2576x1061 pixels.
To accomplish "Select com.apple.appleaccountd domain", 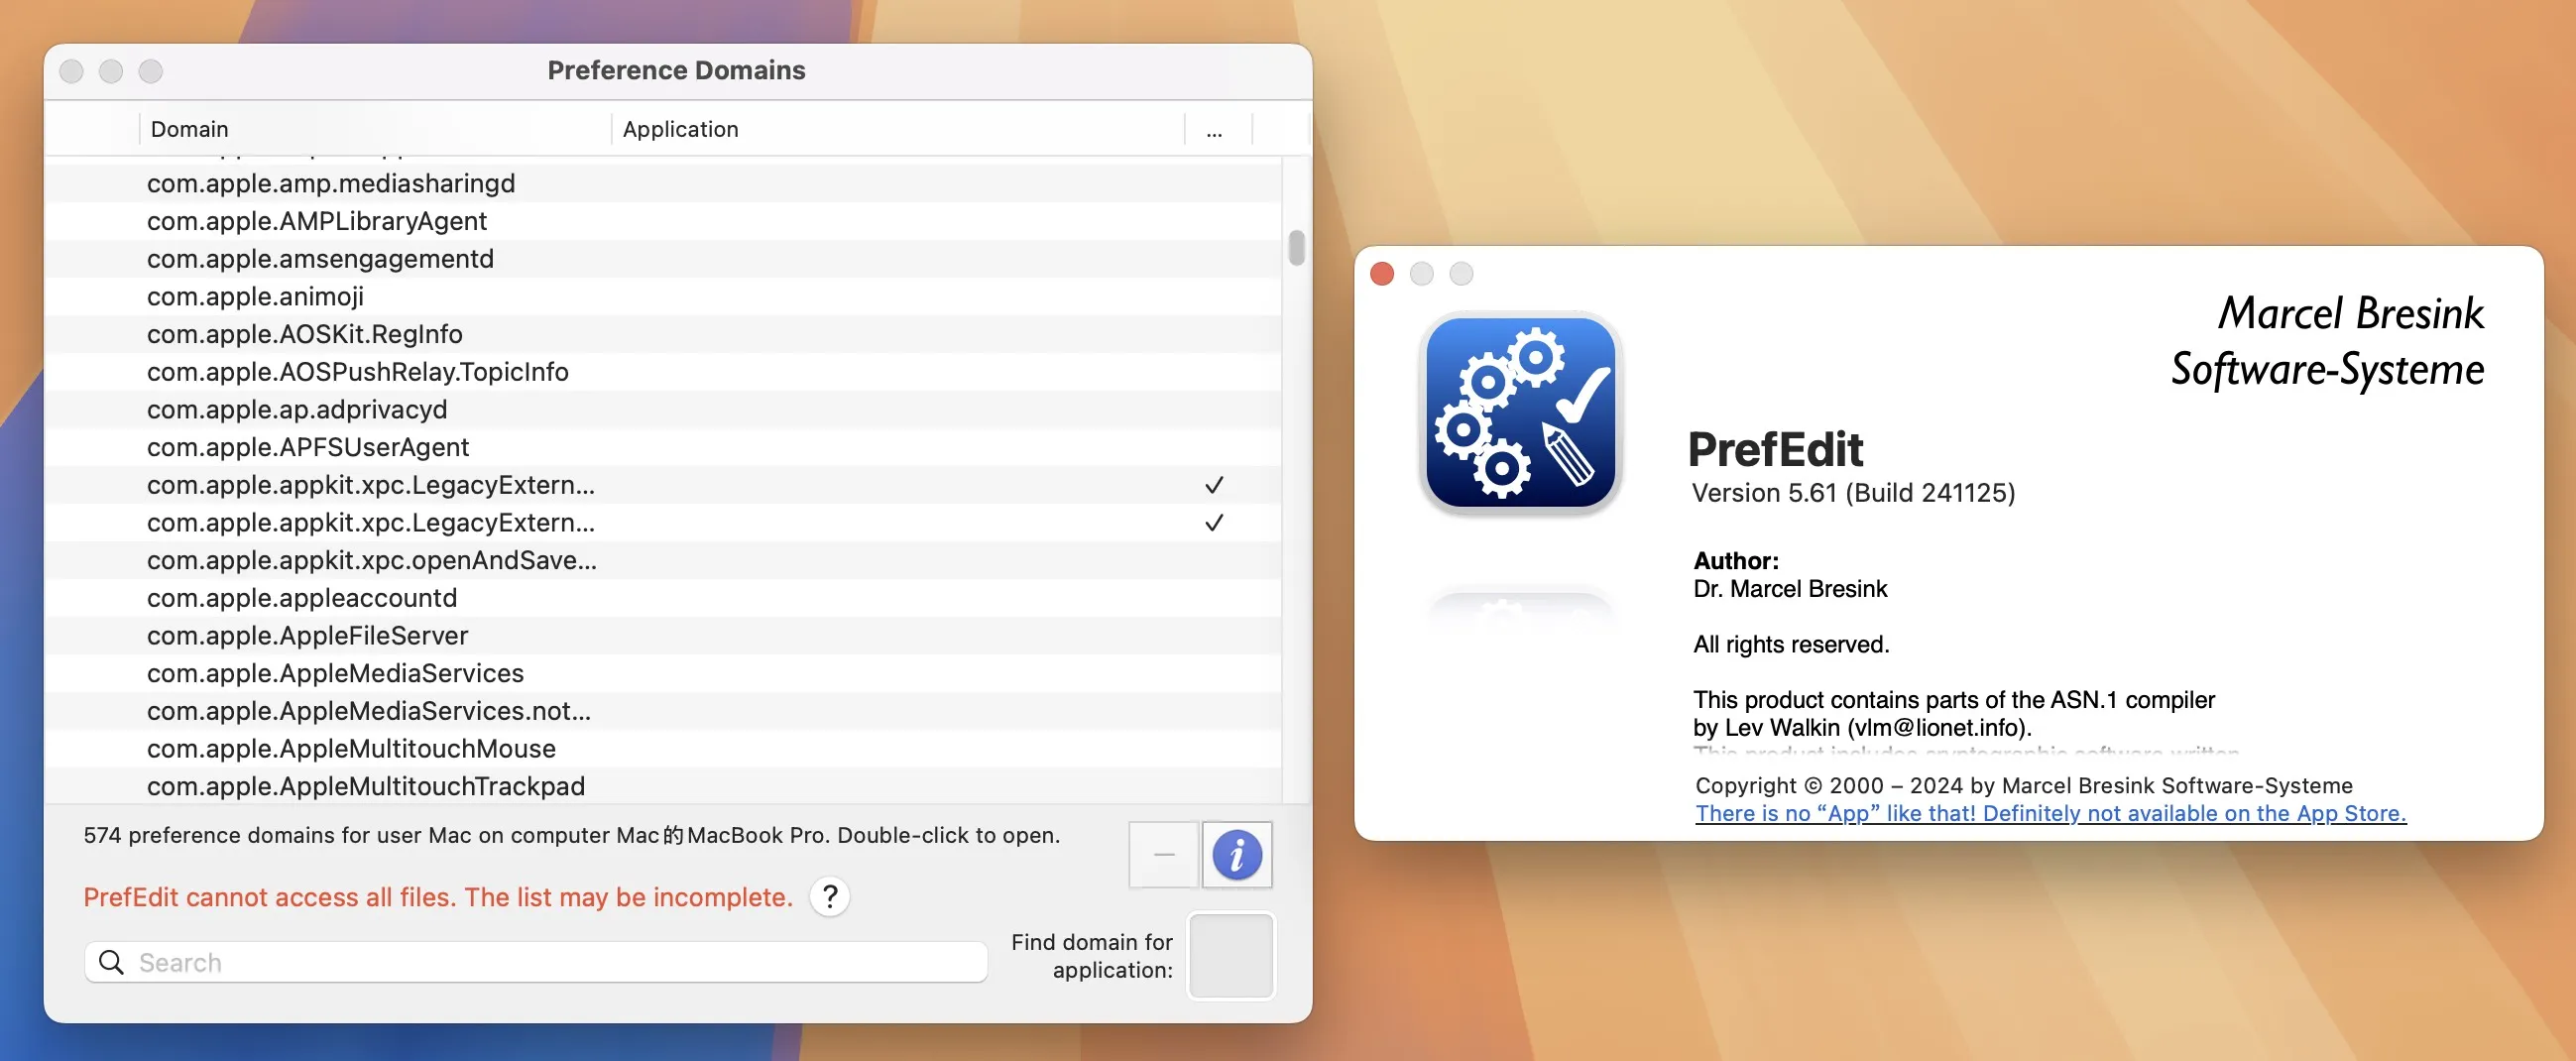I will [x=663, y=598].
